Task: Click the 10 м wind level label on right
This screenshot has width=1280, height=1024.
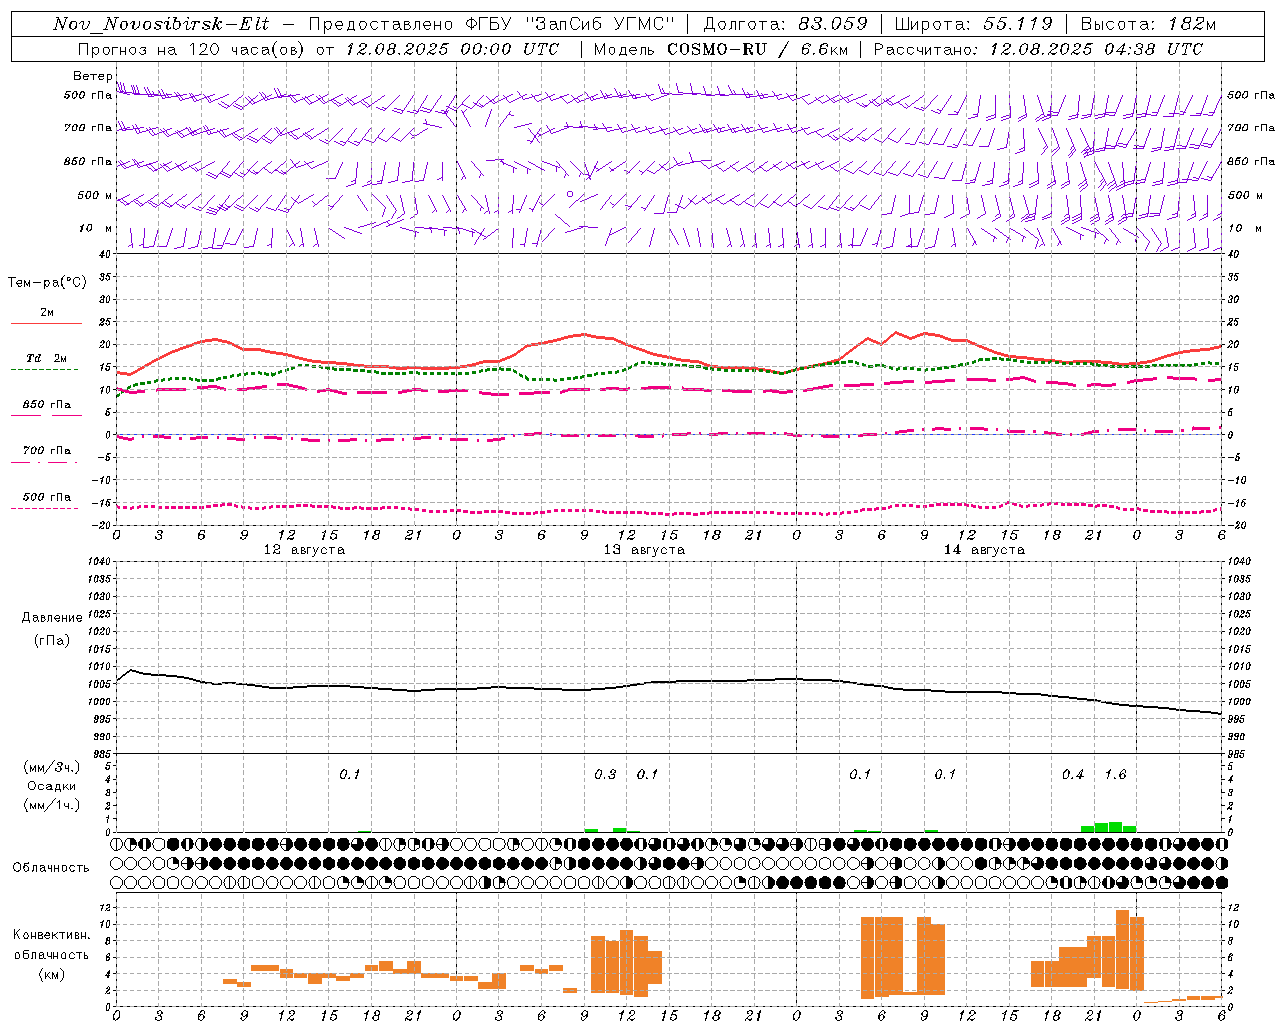Action: pos(1244,229)
